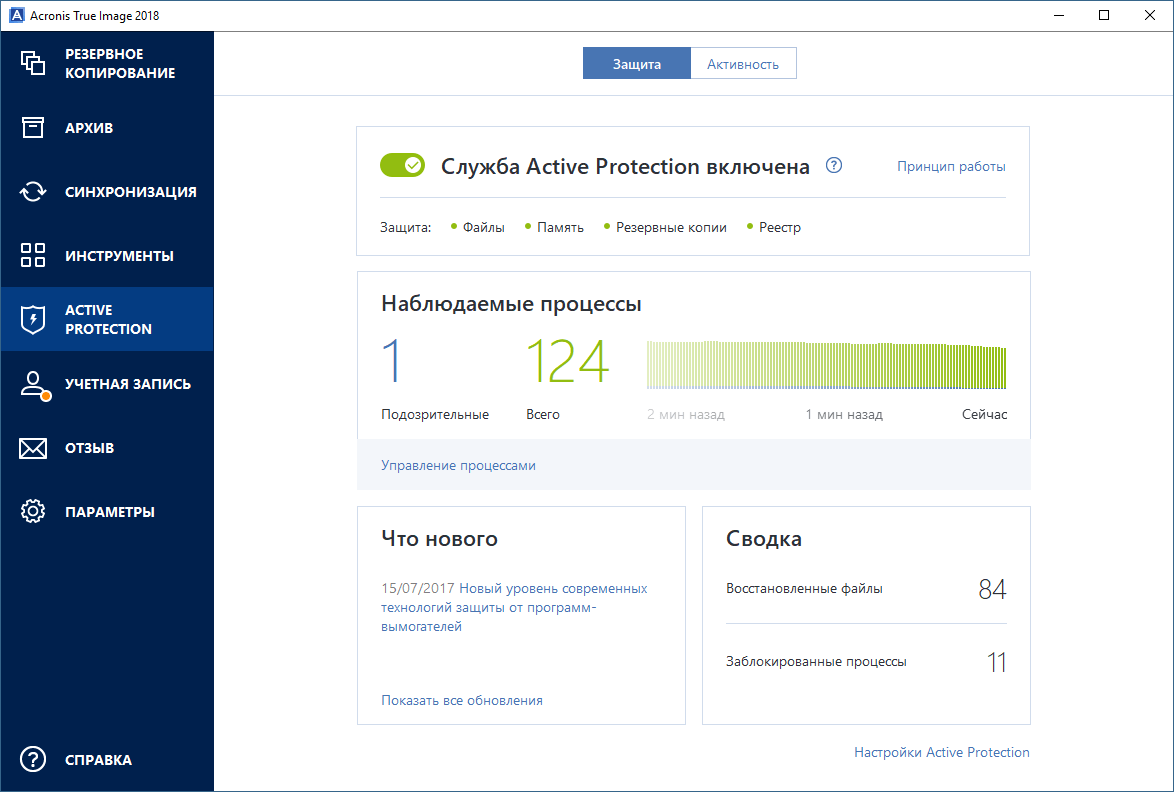Click the Active Protection shield icon

[x=32, y=318]
